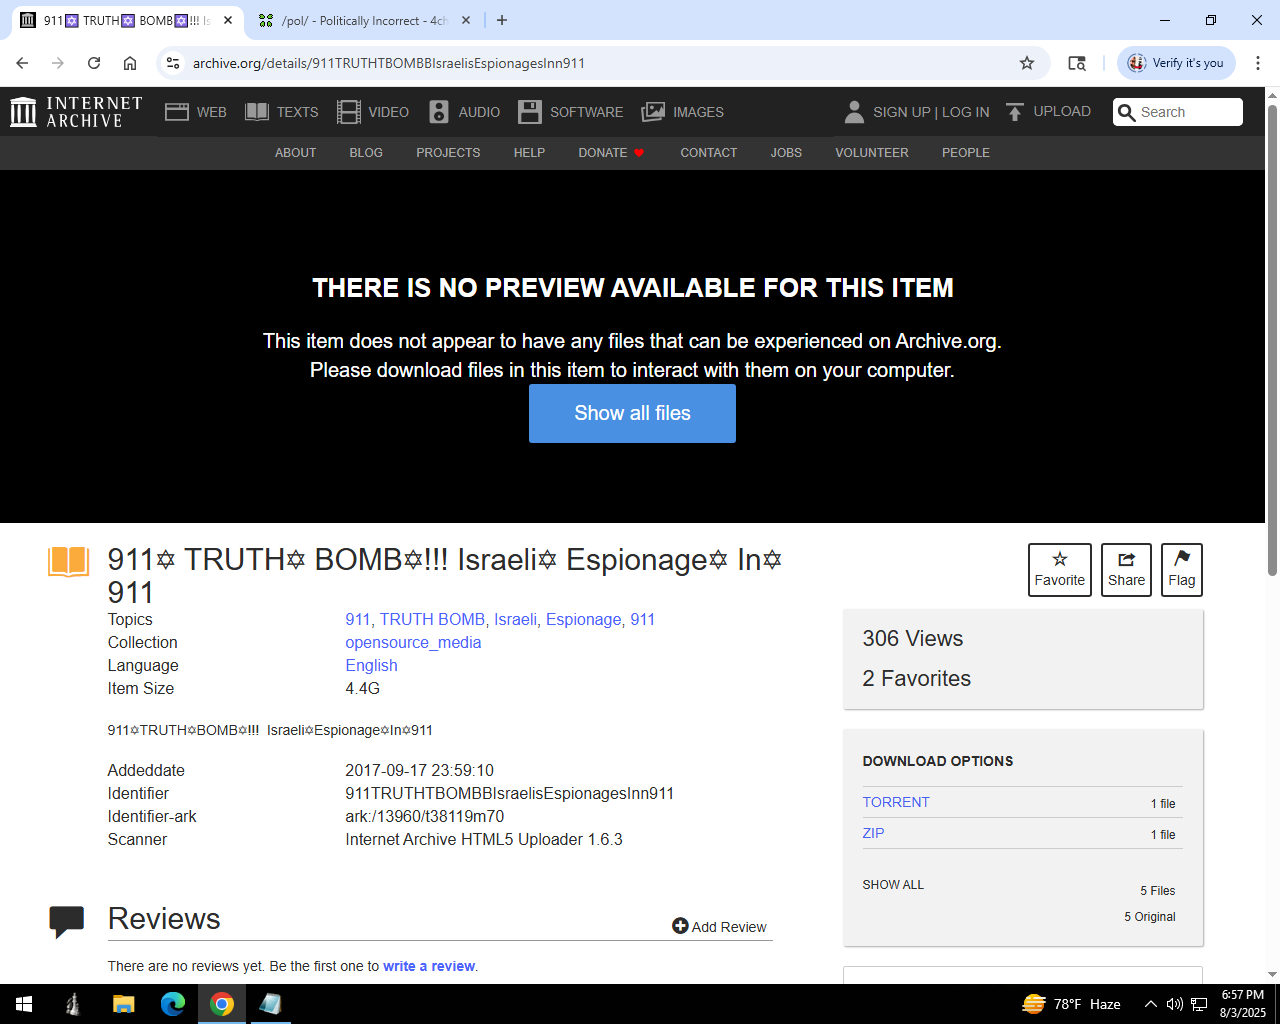Click the page vertical scrollbar thumb

(x=1272, y=340)
